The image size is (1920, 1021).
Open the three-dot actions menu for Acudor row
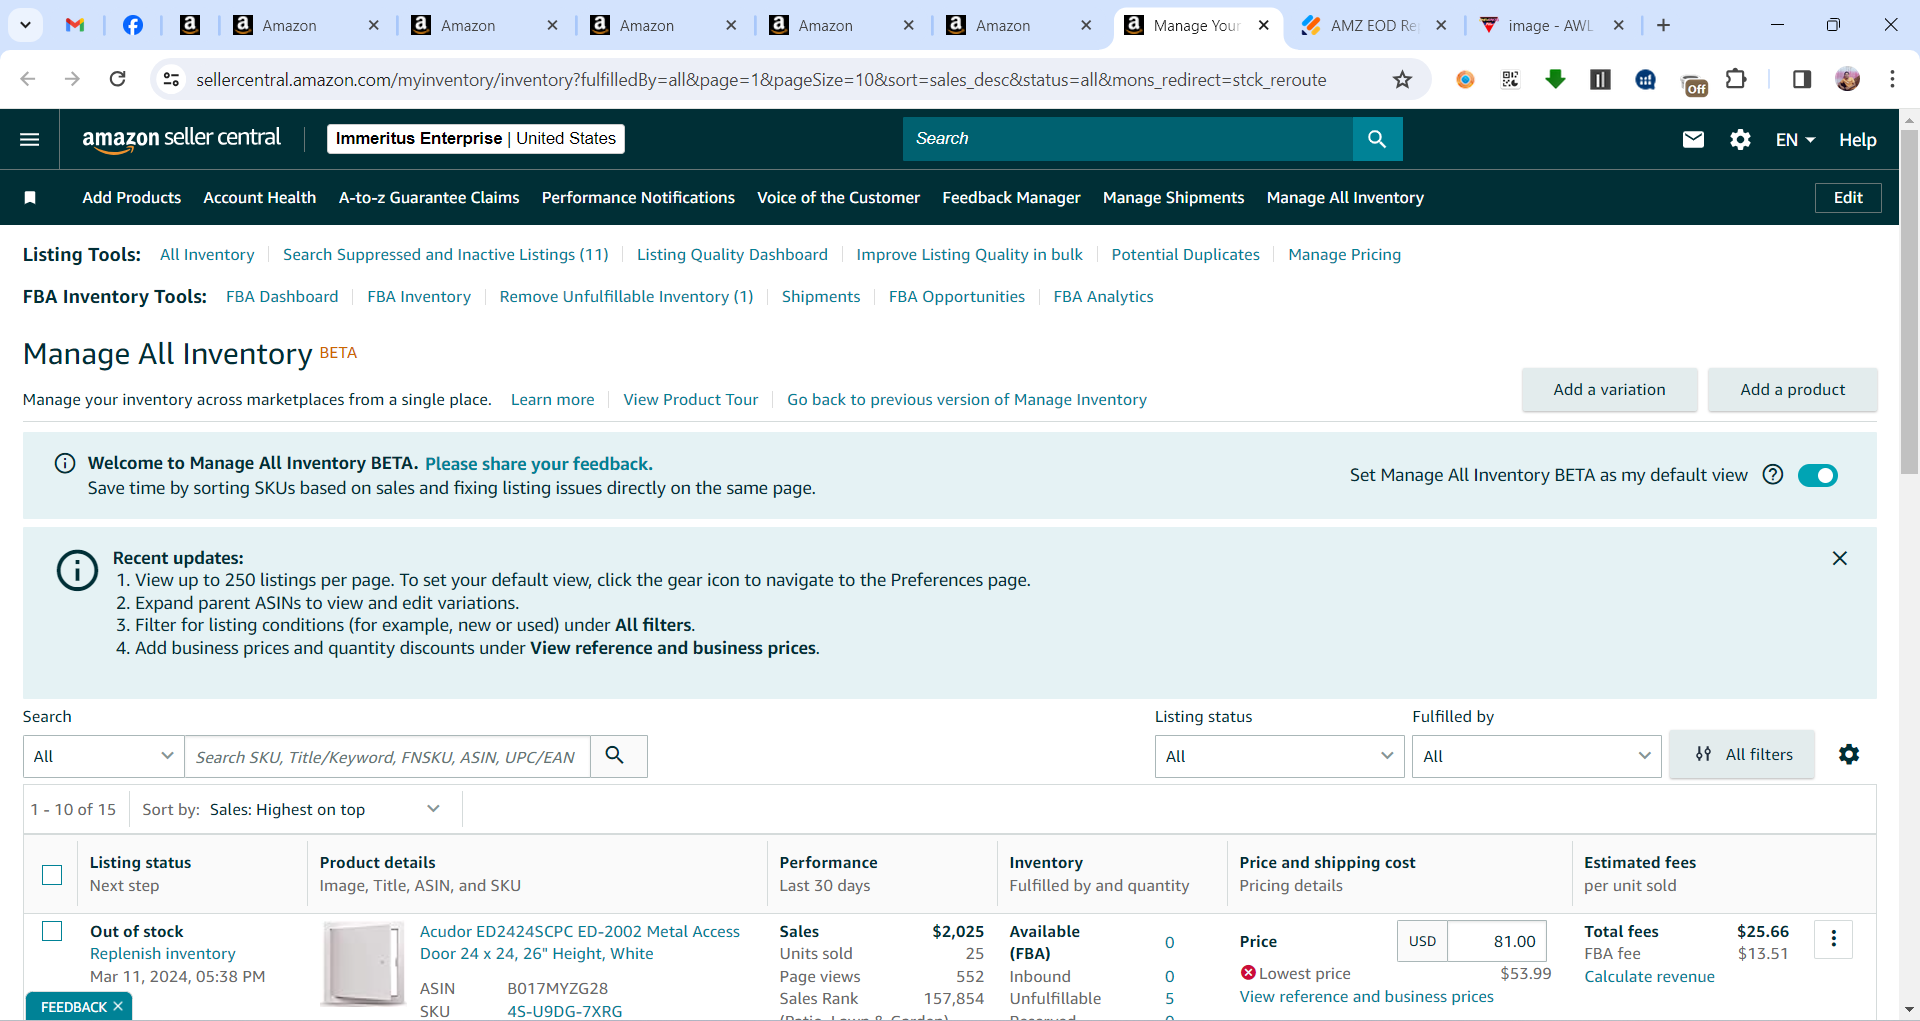tap(1833, 939)
